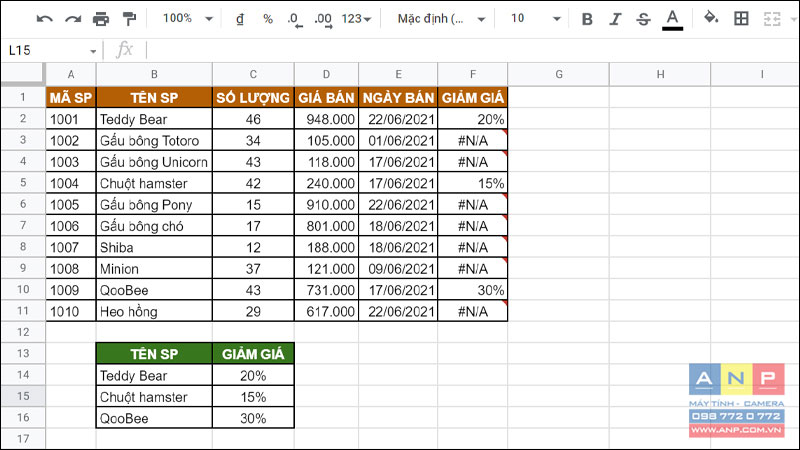
Task: Open the text color picker
Action: pyautogui.click(x=672, y=19)
